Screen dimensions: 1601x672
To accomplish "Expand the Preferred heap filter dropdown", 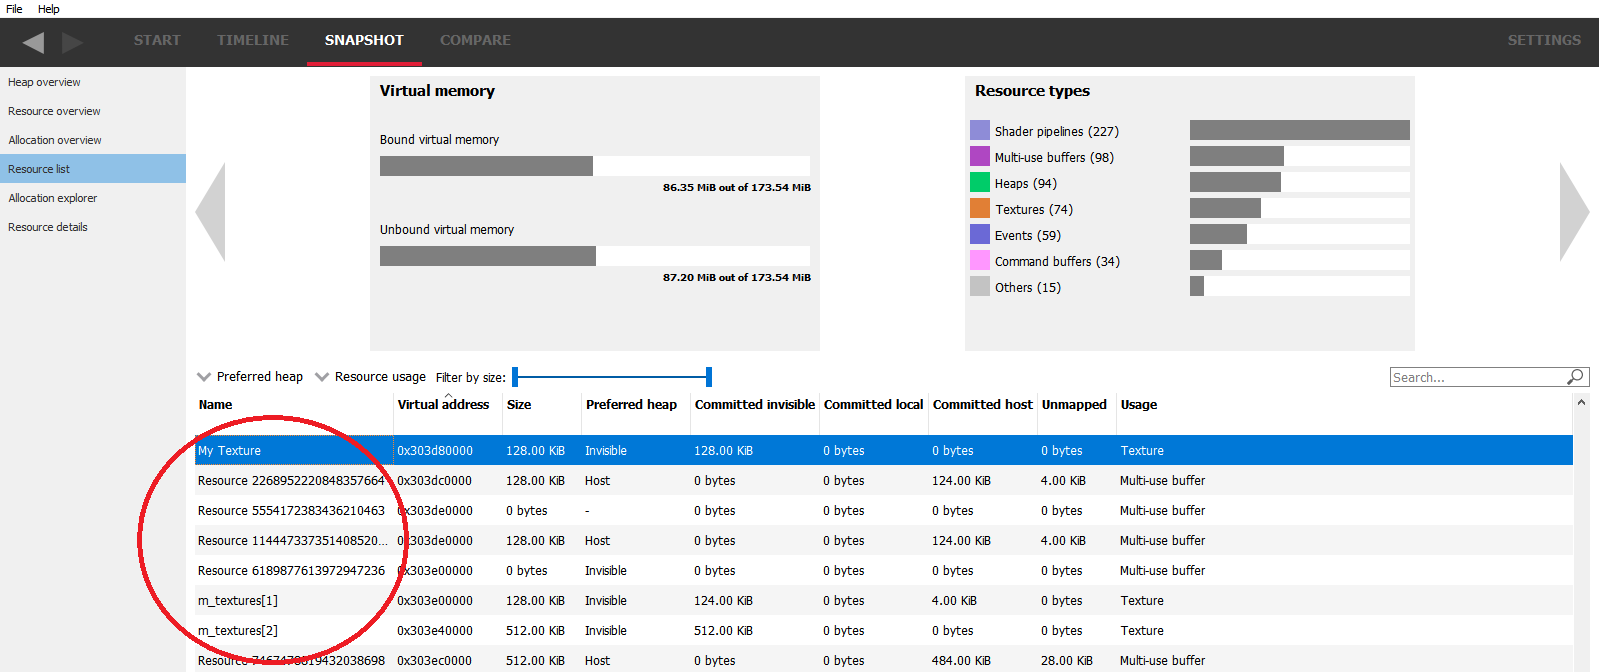I will pyautogui.click(x=250, y=377).
